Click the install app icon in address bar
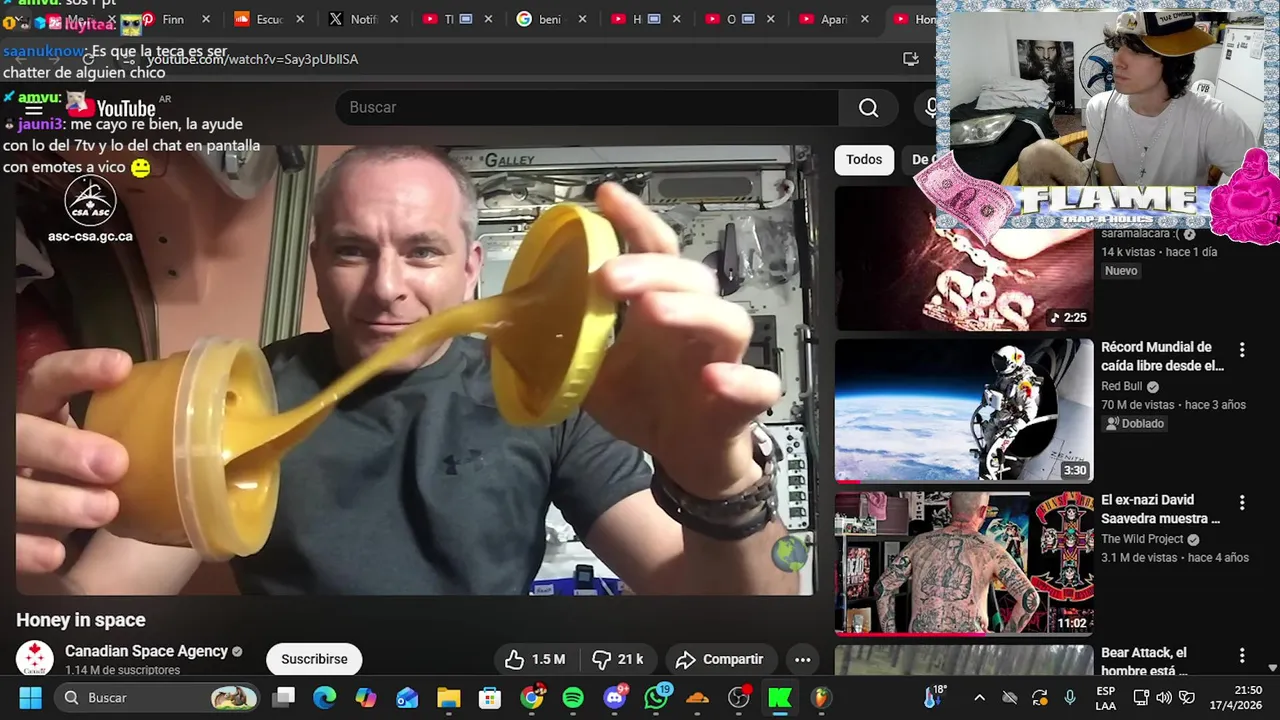Viewport: 1280px width, 720px height. coord(910,59)
